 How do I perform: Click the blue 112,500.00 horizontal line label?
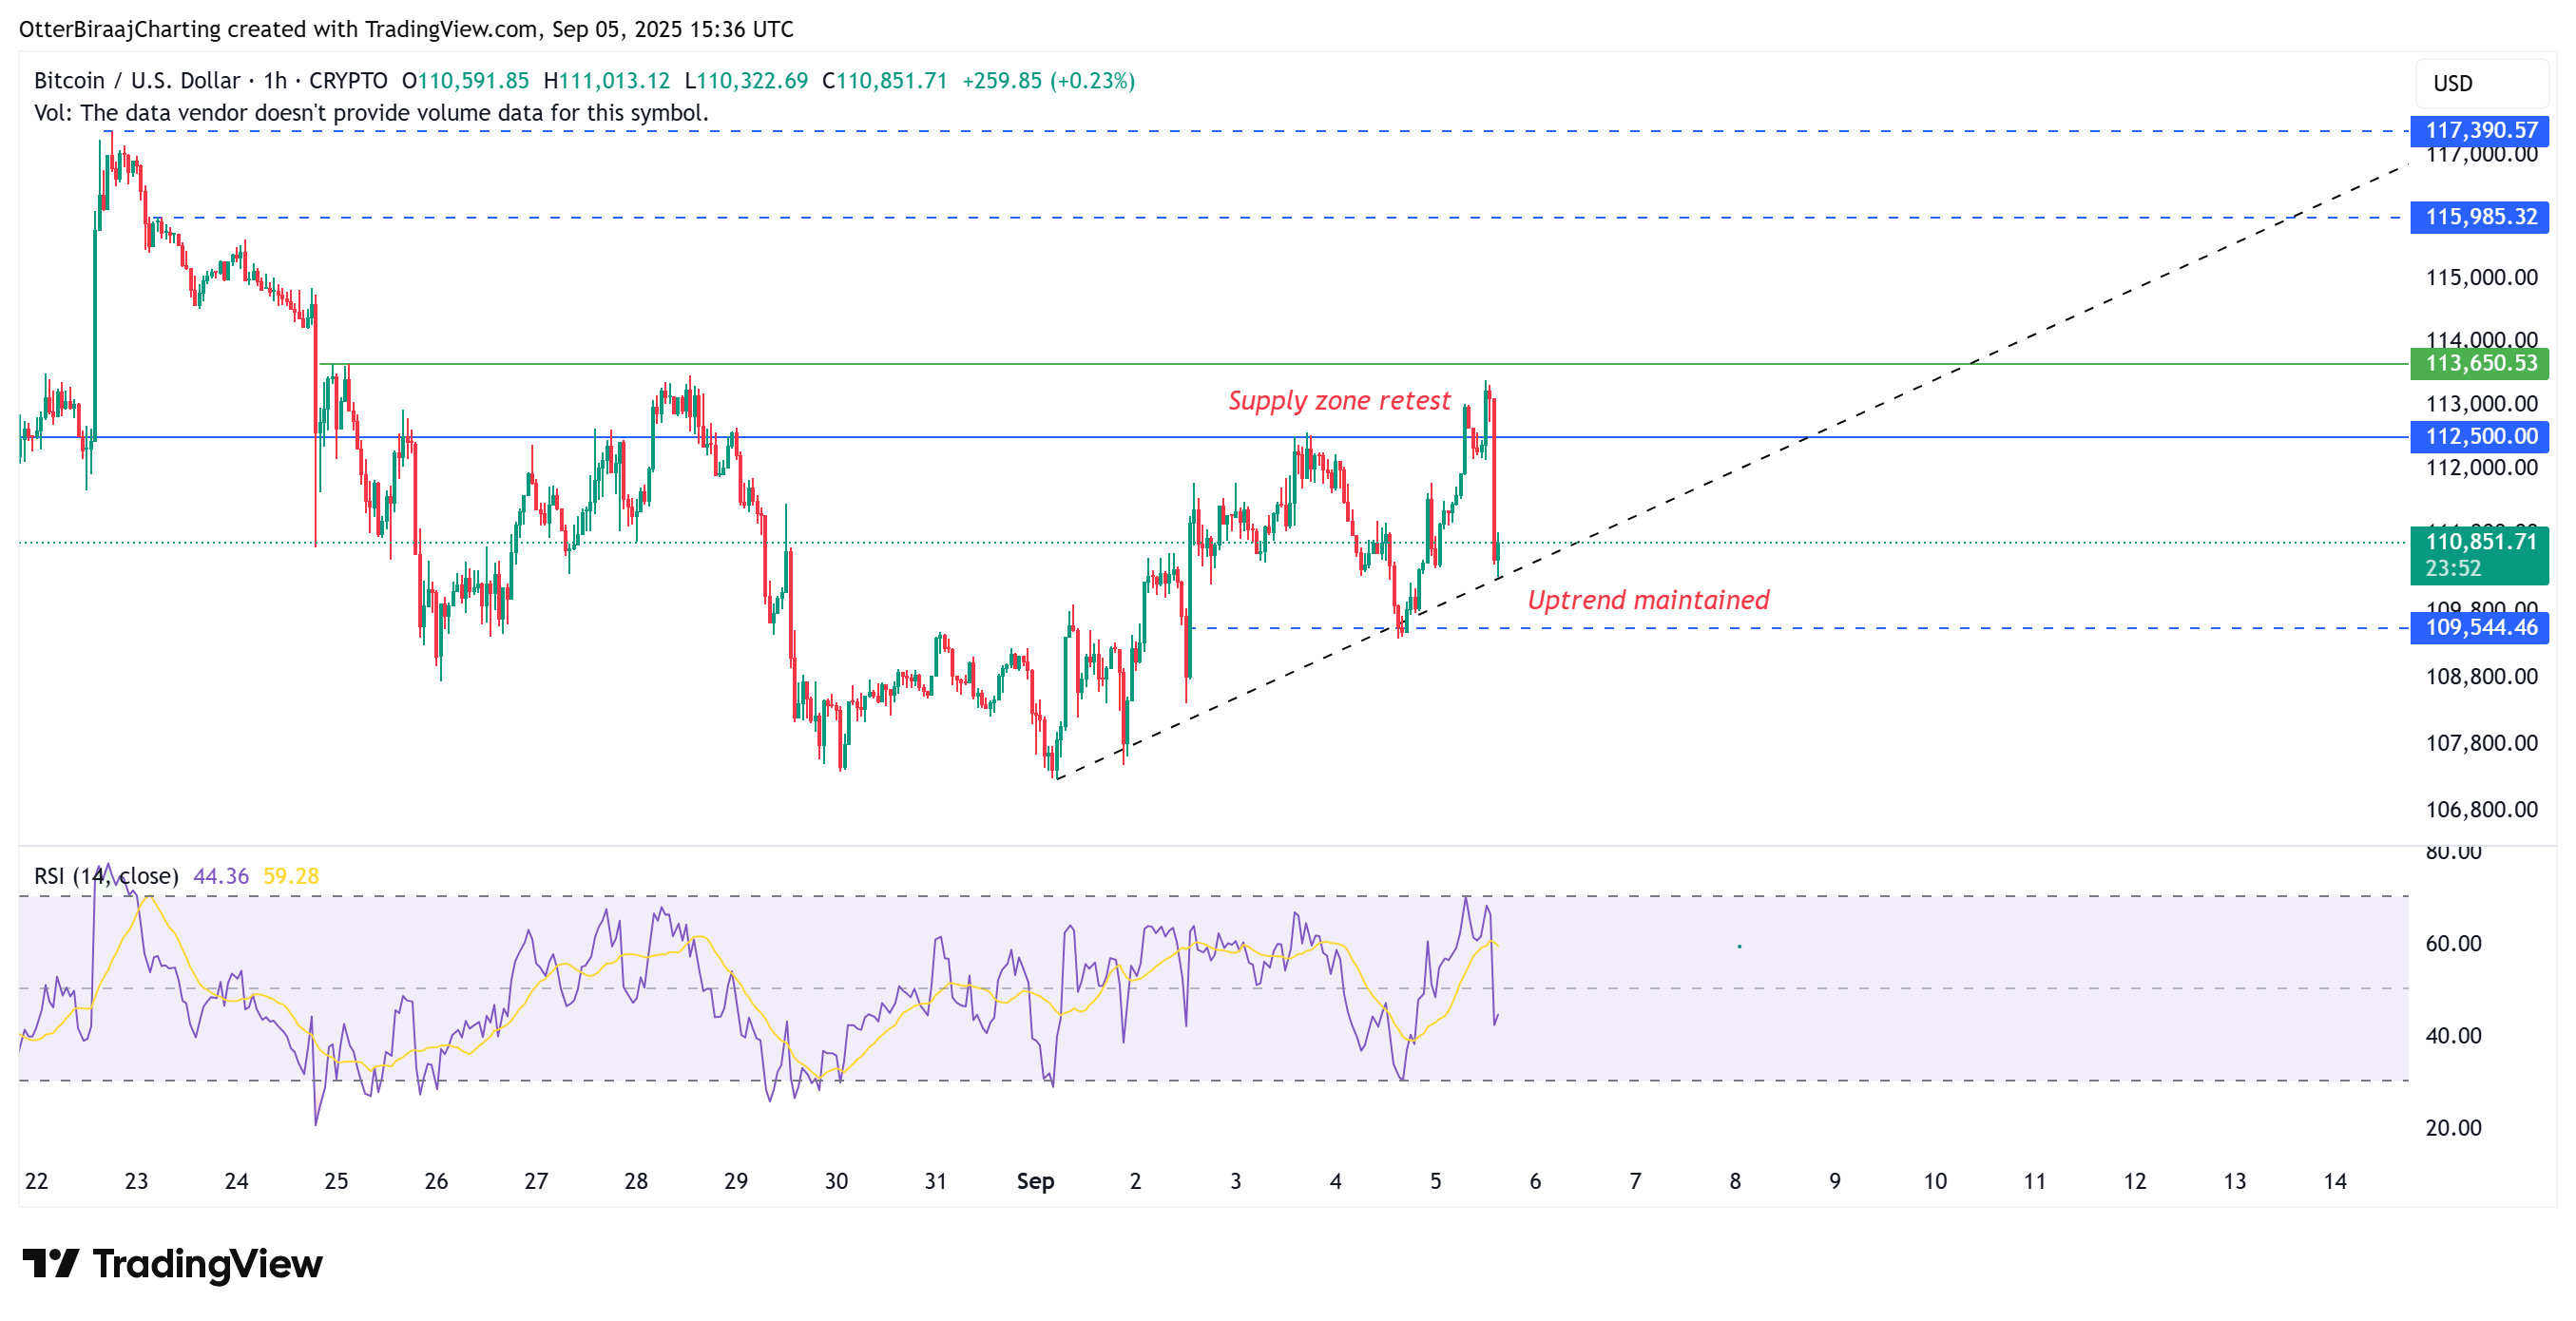[x=2479, y=436]
